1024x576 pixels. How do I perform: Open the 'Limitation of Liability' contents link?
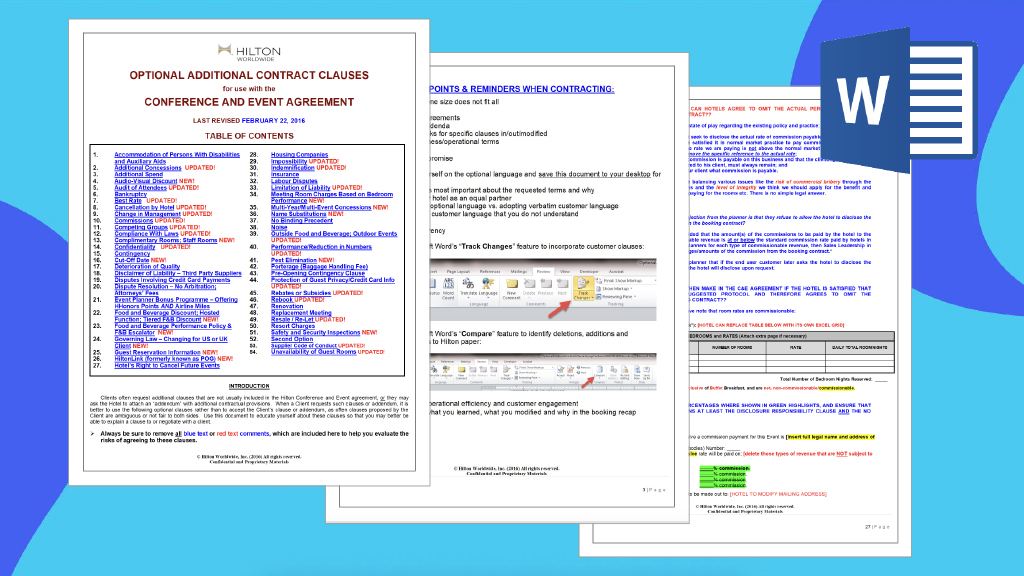[300, 187]
